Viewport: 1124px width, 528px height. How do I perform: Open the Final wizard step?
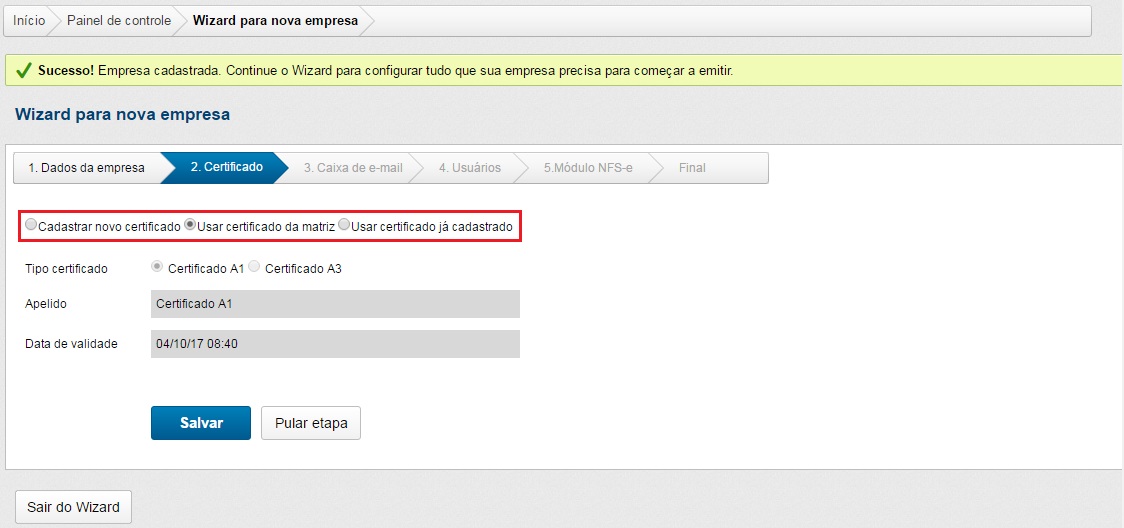pyautogui.click(x=692, y=168)
